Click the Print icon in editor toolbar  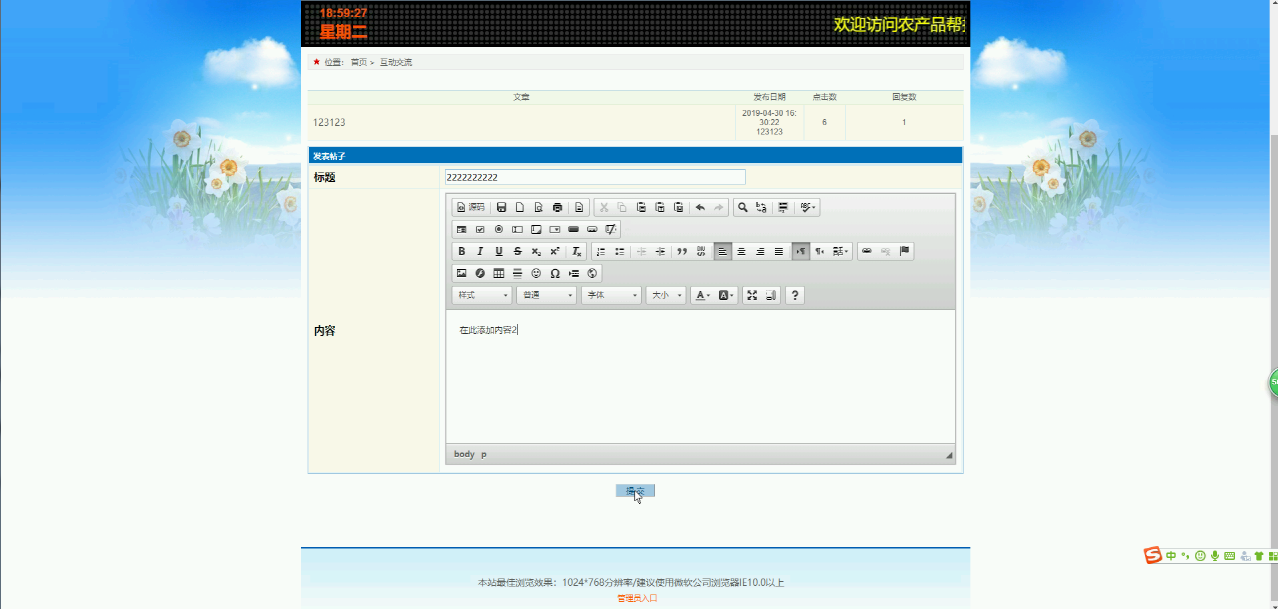click(x=557, y=207)
